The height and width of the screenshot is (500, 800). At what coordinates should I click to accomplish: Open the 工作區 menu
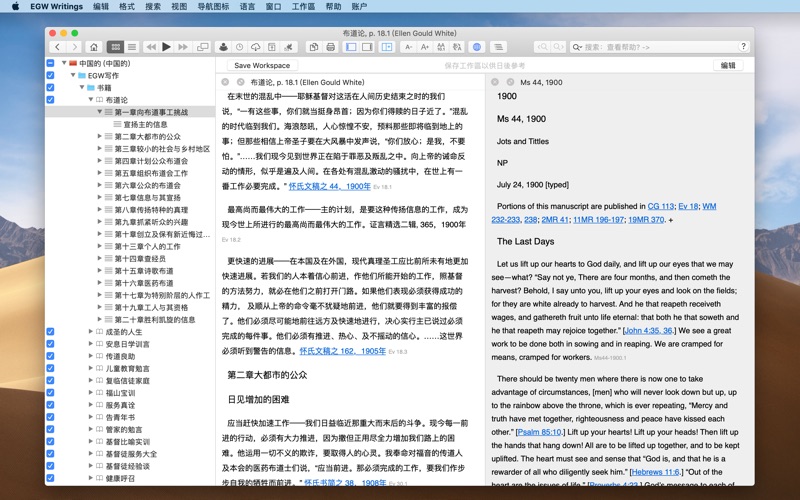(x=304, y=6)
